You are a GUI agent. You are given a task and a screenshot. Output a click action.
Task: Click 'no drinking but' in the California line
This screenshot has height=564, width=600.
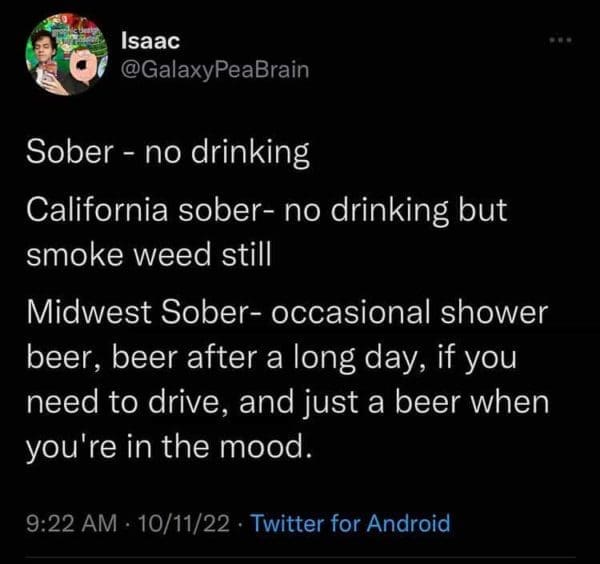tap(392, 211)
